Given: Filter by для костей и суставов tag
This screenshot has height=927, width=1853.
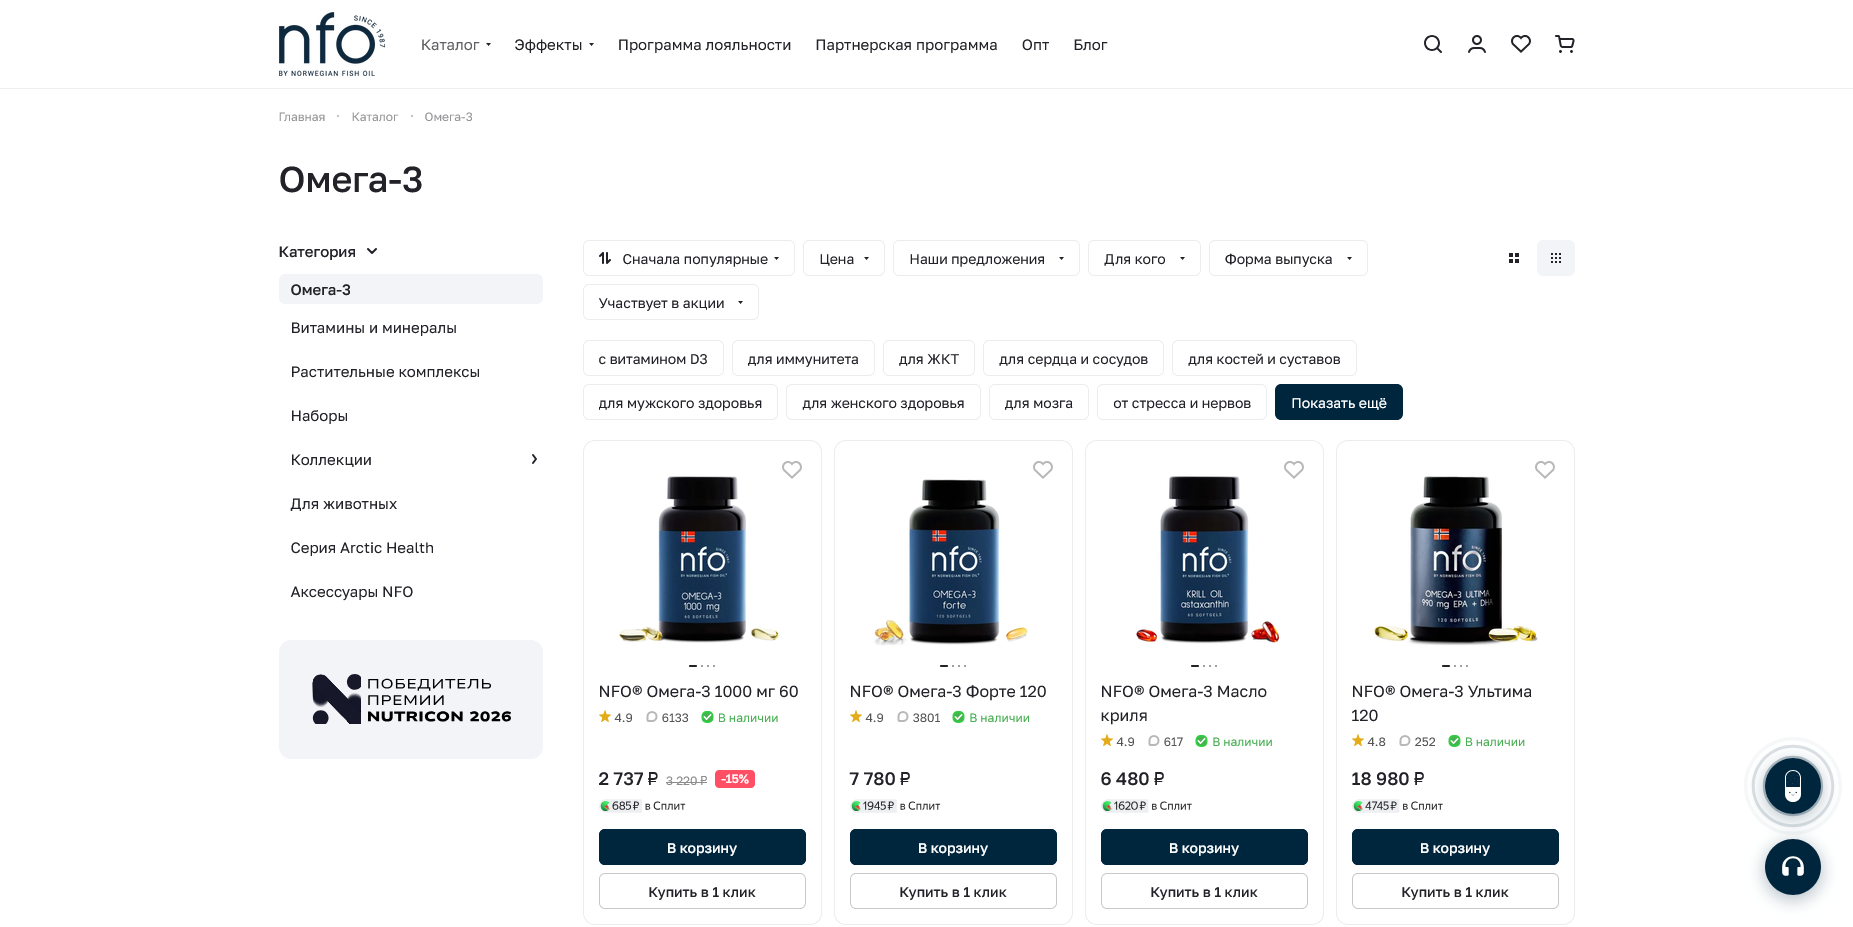Looking at the screenshot, I should point(1264,359).
